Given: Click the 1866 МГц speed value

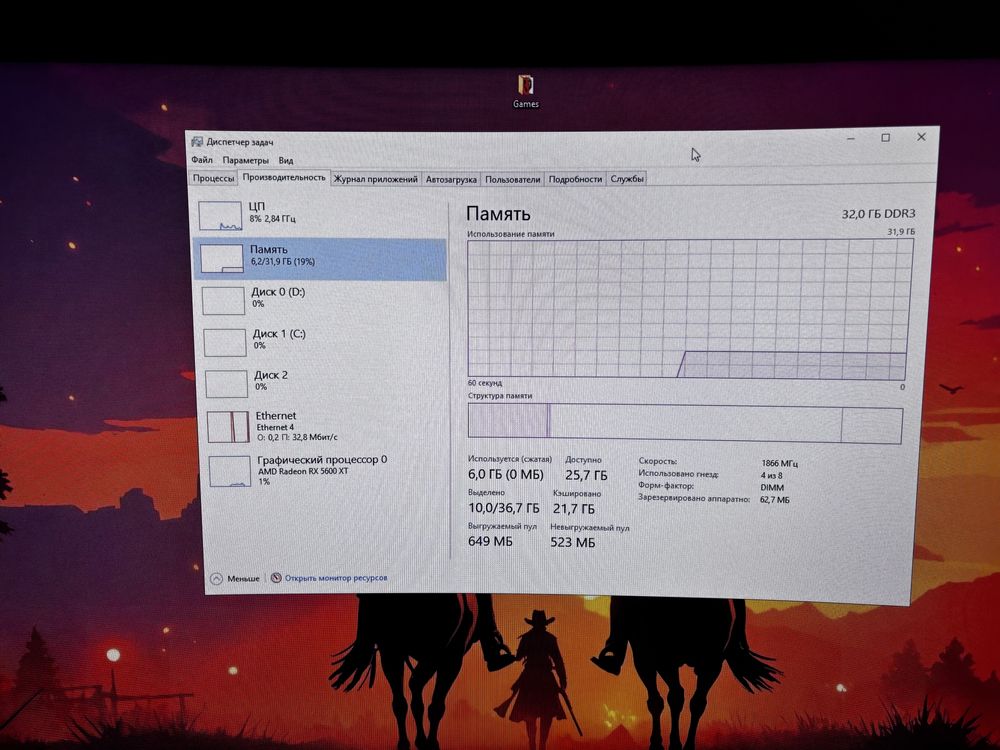Looking at the screenshot, I should pyautogui.click(x=779, y=463).
